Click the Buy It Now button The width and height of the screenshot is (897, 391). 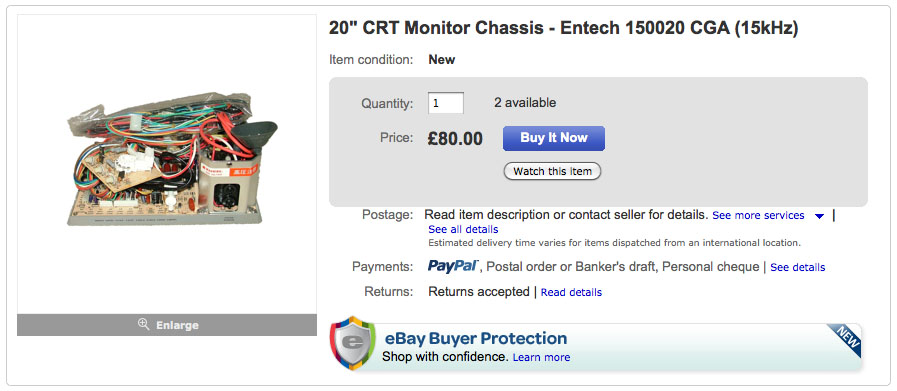click(x=554, y=138)
